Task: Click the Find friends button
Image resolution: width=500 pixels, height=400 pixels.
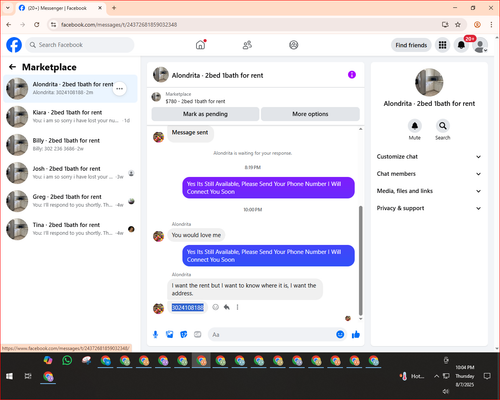Action: tap(411, 45)
